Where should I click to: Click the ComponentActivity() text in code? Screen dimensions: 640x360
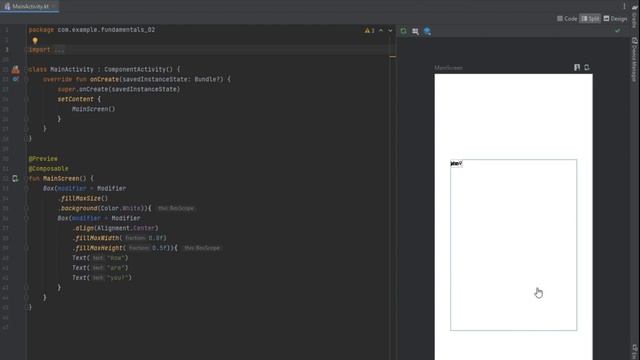coord(138,69)
